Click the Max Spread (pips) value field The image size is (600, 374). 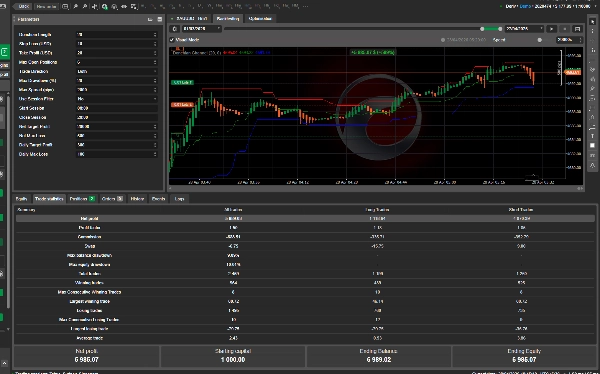point(117,90)
